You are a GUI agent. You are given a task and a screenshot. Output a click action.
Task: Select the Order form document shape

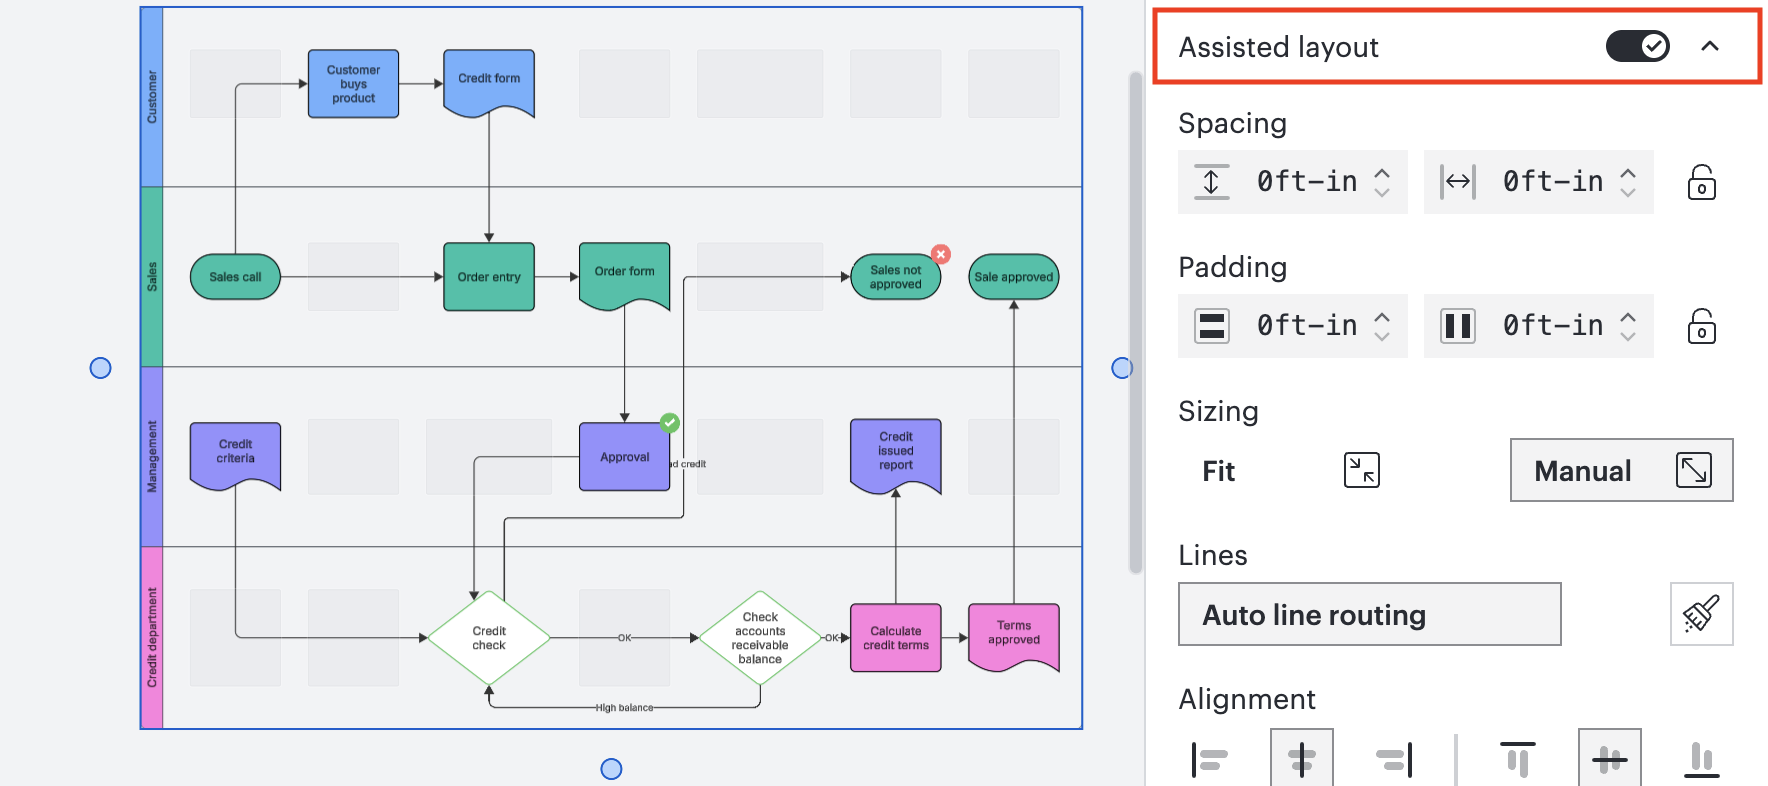624,275
